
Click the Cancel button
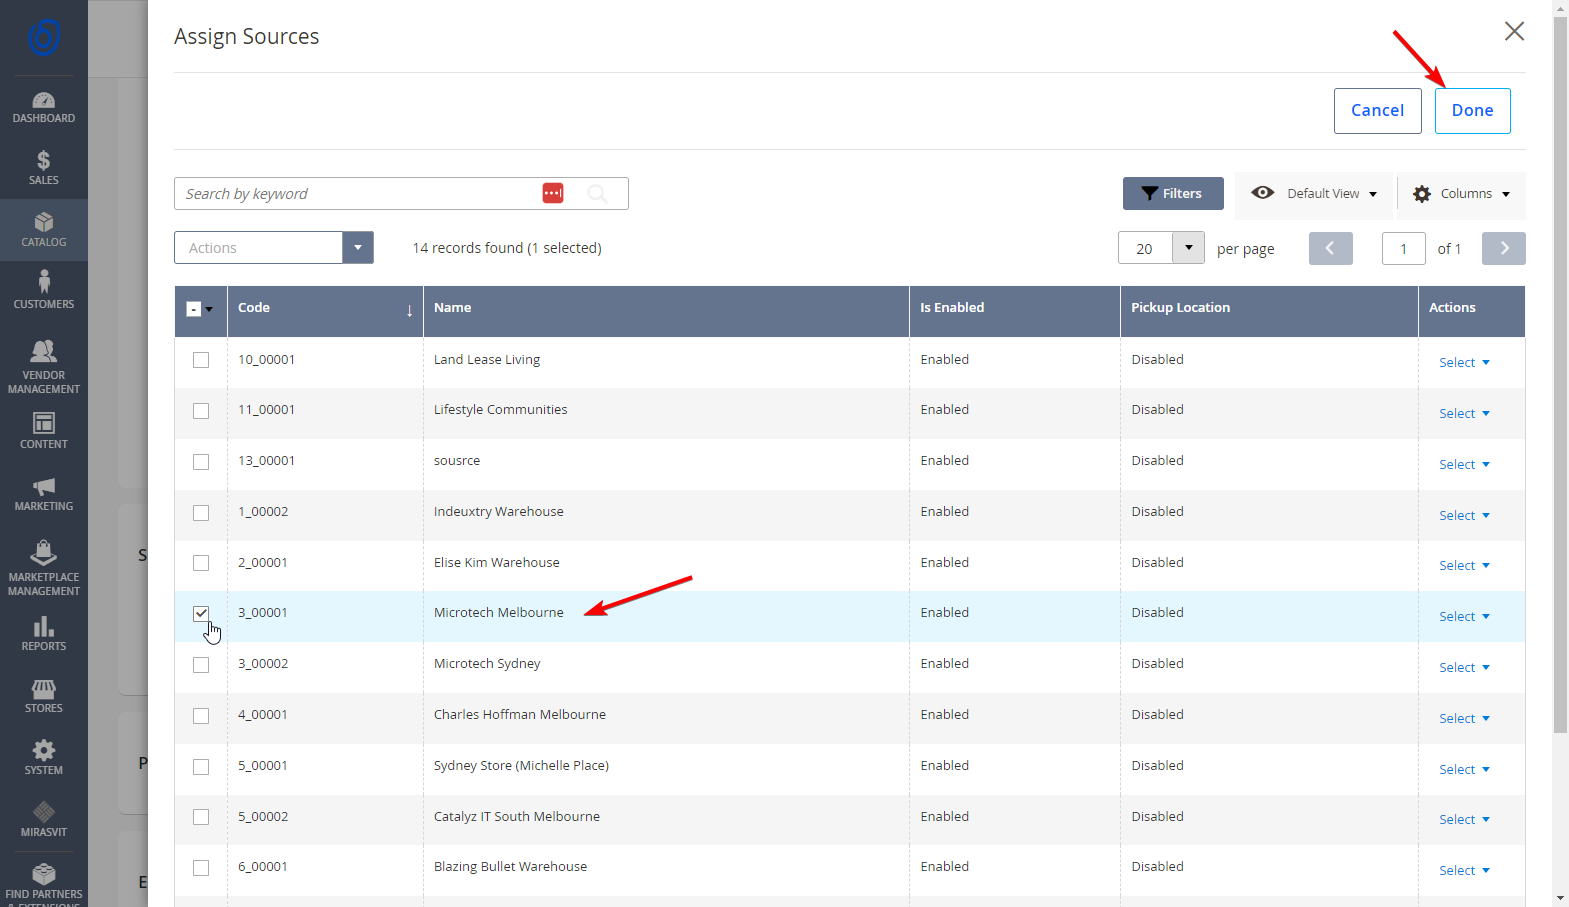click(1377, 111)
